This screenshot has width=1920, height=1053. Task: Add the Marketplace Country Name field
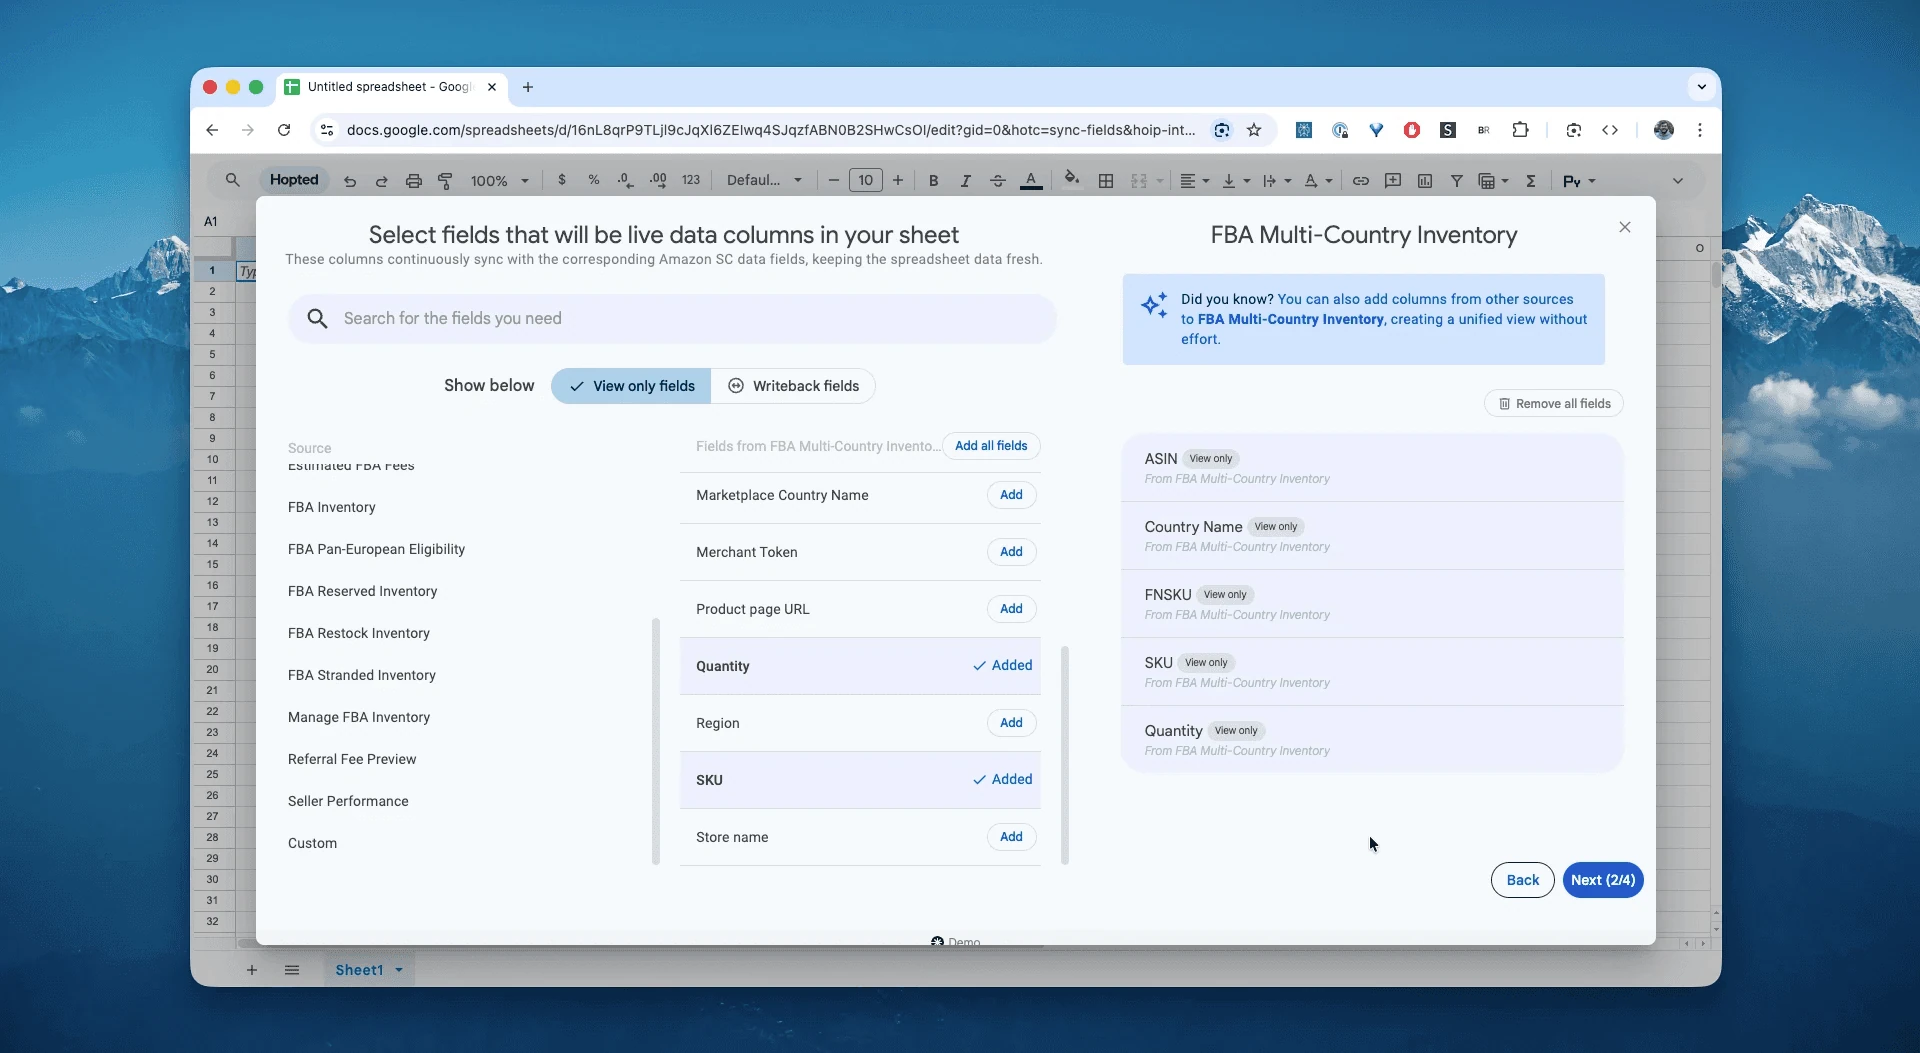(1011, 495)
